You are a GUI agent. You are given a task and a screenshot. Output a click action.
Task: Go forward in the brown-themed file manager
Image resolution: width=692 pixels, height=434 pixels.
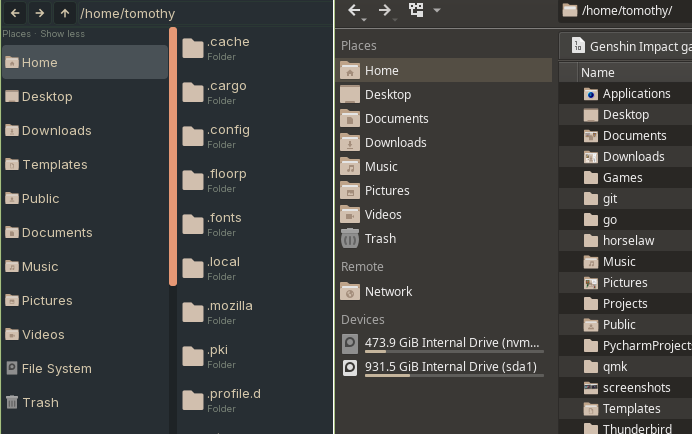pyautogui.click(x=384, y=10)
